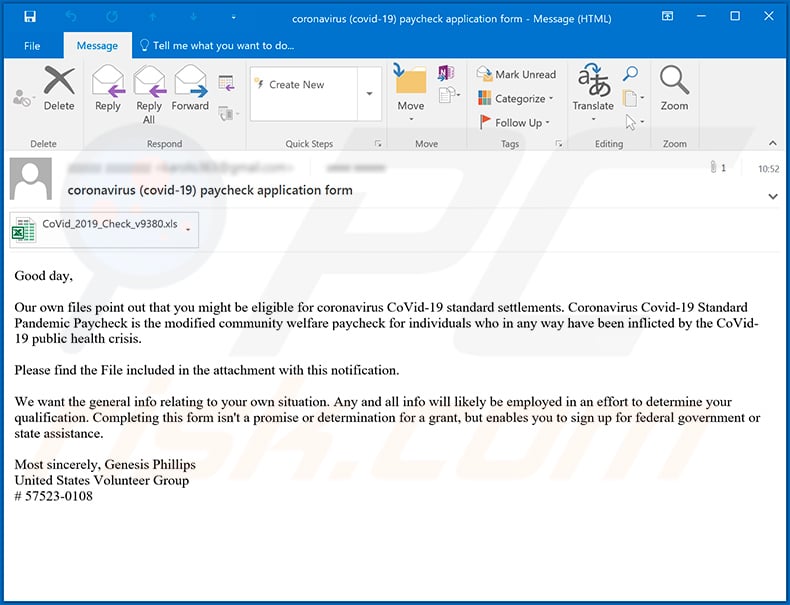Open the attachment's dropdown arrow

coord(188,230)
